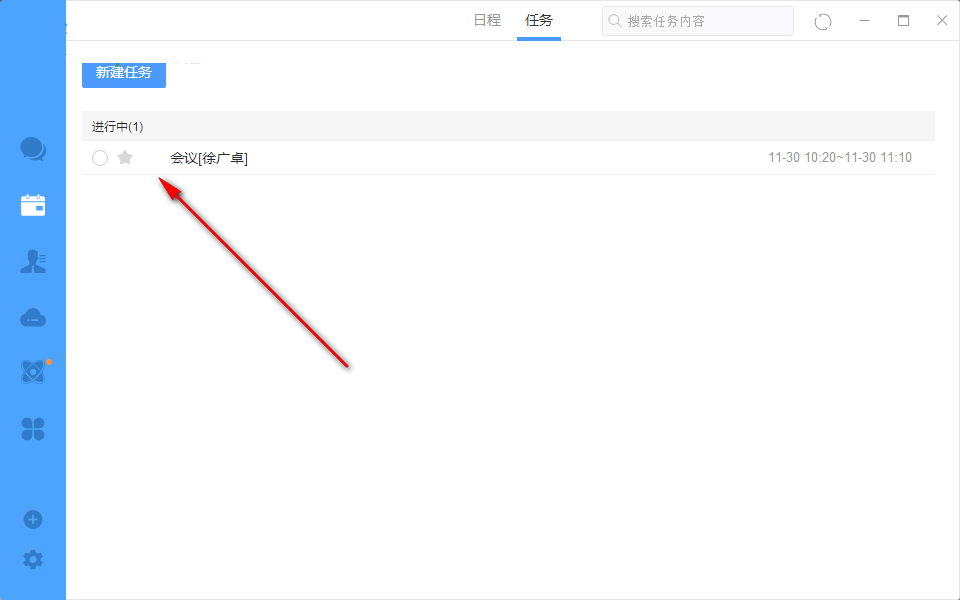Open the calendar icon in the sidebar
960x600 pixels.
coord(33,206)
